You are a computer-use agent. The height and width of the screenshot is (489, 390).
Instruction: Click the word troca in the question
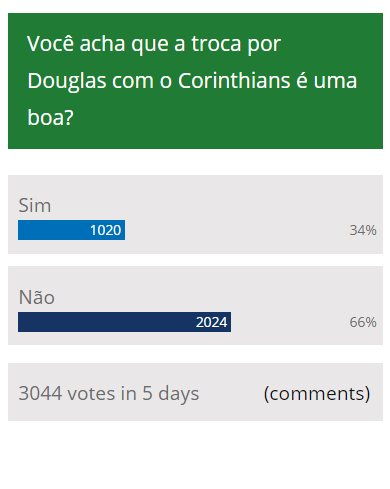[216, 44]
